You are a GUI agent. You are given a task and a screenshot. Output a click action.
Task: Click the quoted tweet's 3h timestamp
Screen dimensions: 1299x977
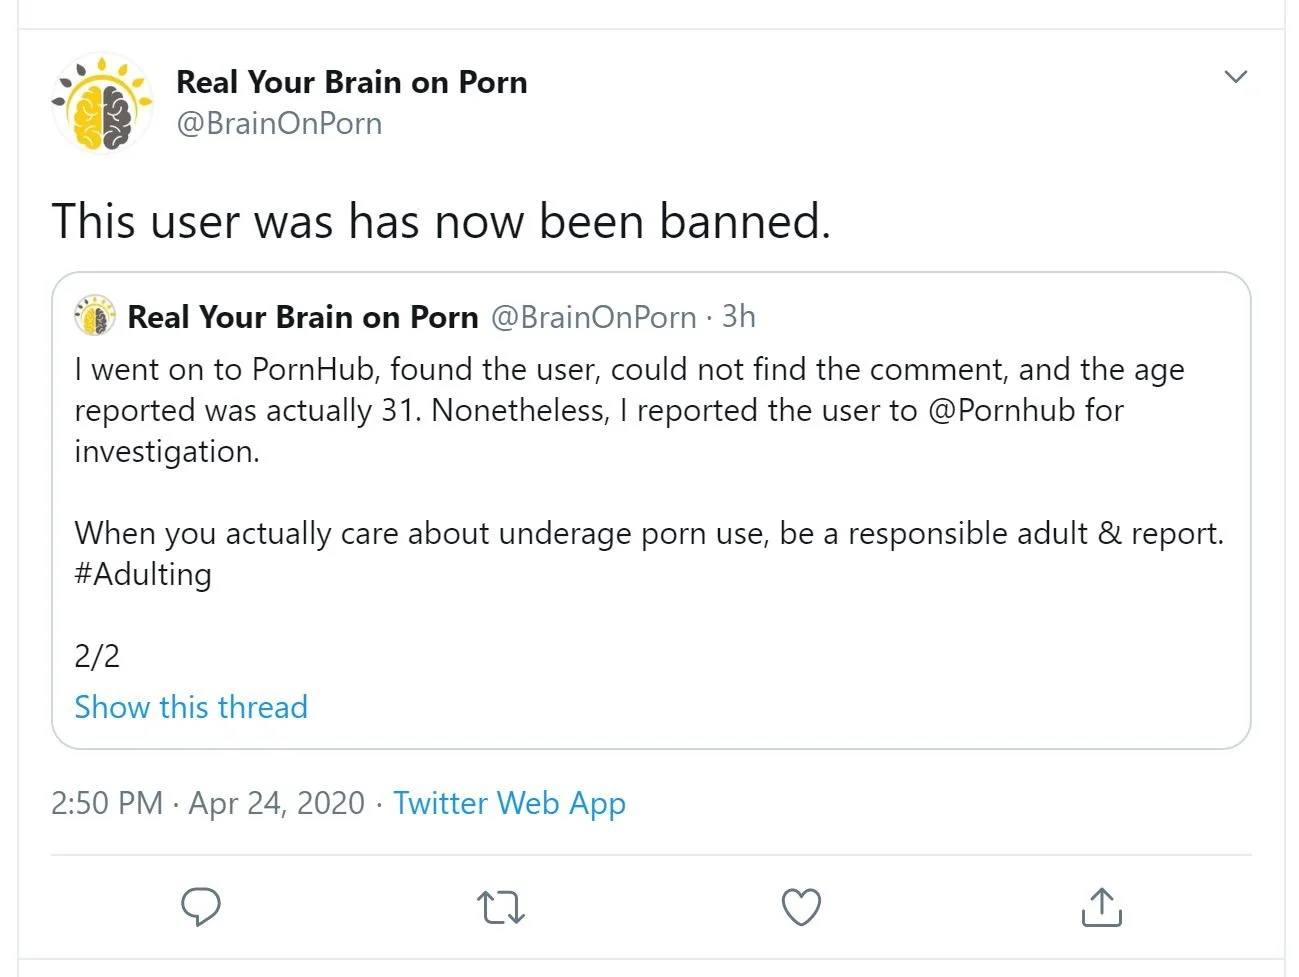point(739,317)
